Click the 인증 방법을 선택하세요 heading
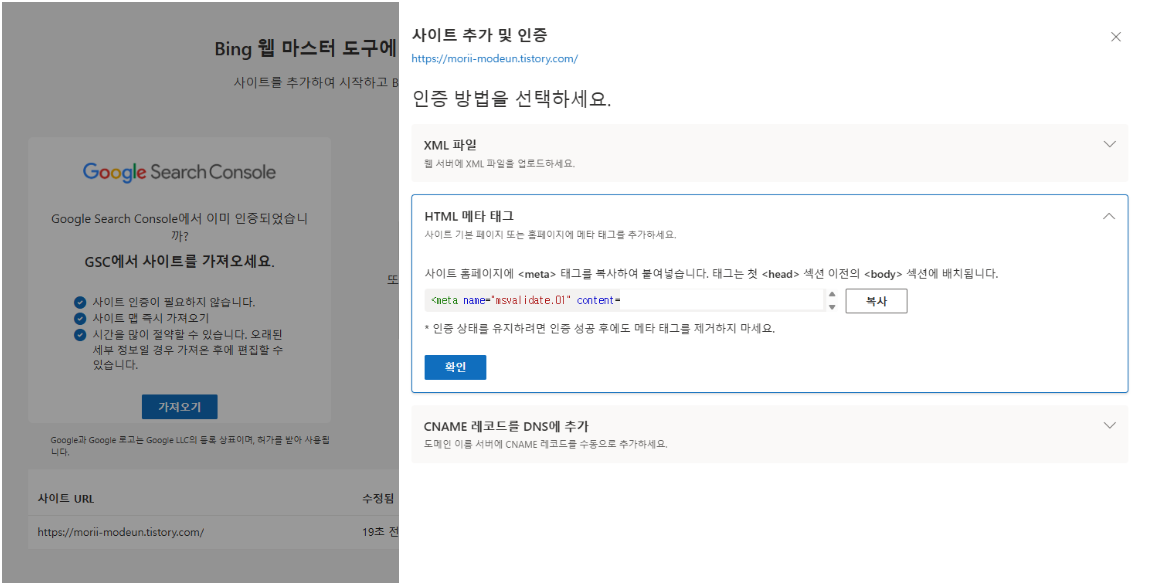Screen dimensions: 1149x585 click(511, 98)
